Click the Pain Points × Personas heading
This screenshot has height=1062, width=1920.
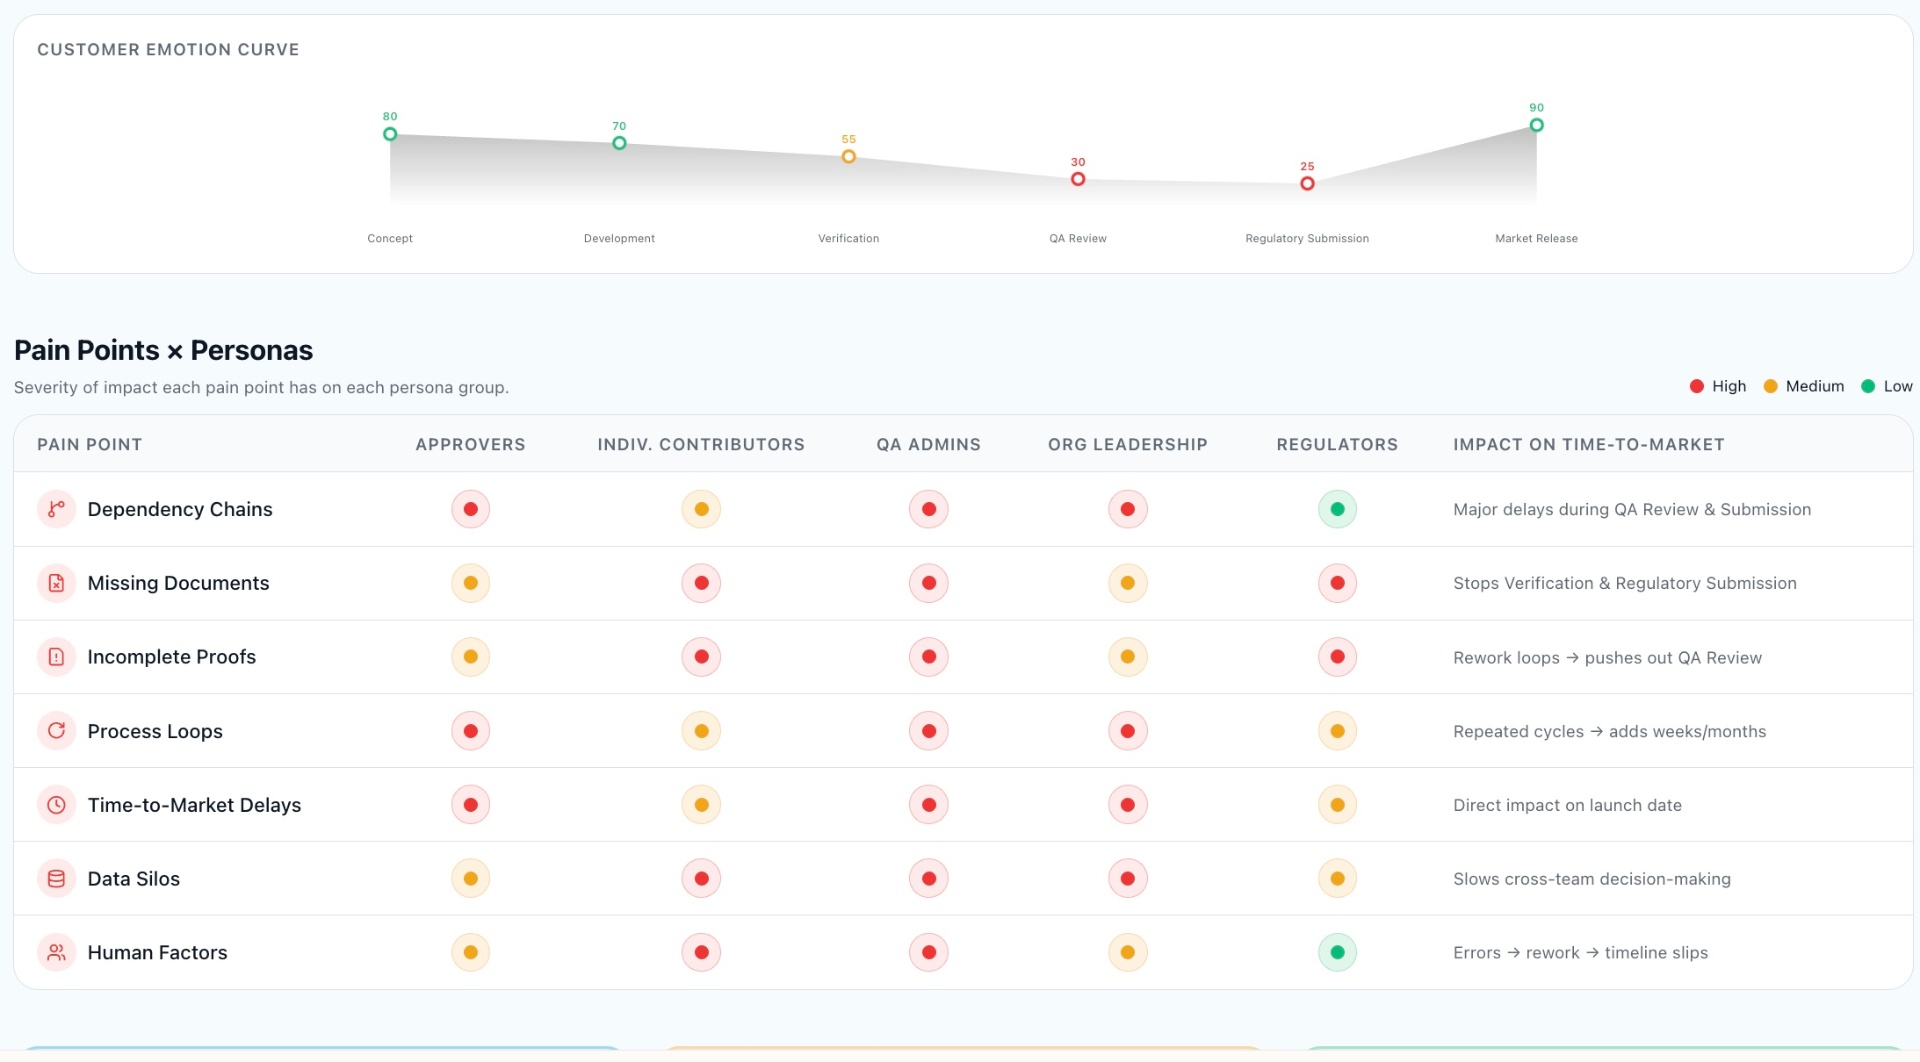click(x=163, y=350)
